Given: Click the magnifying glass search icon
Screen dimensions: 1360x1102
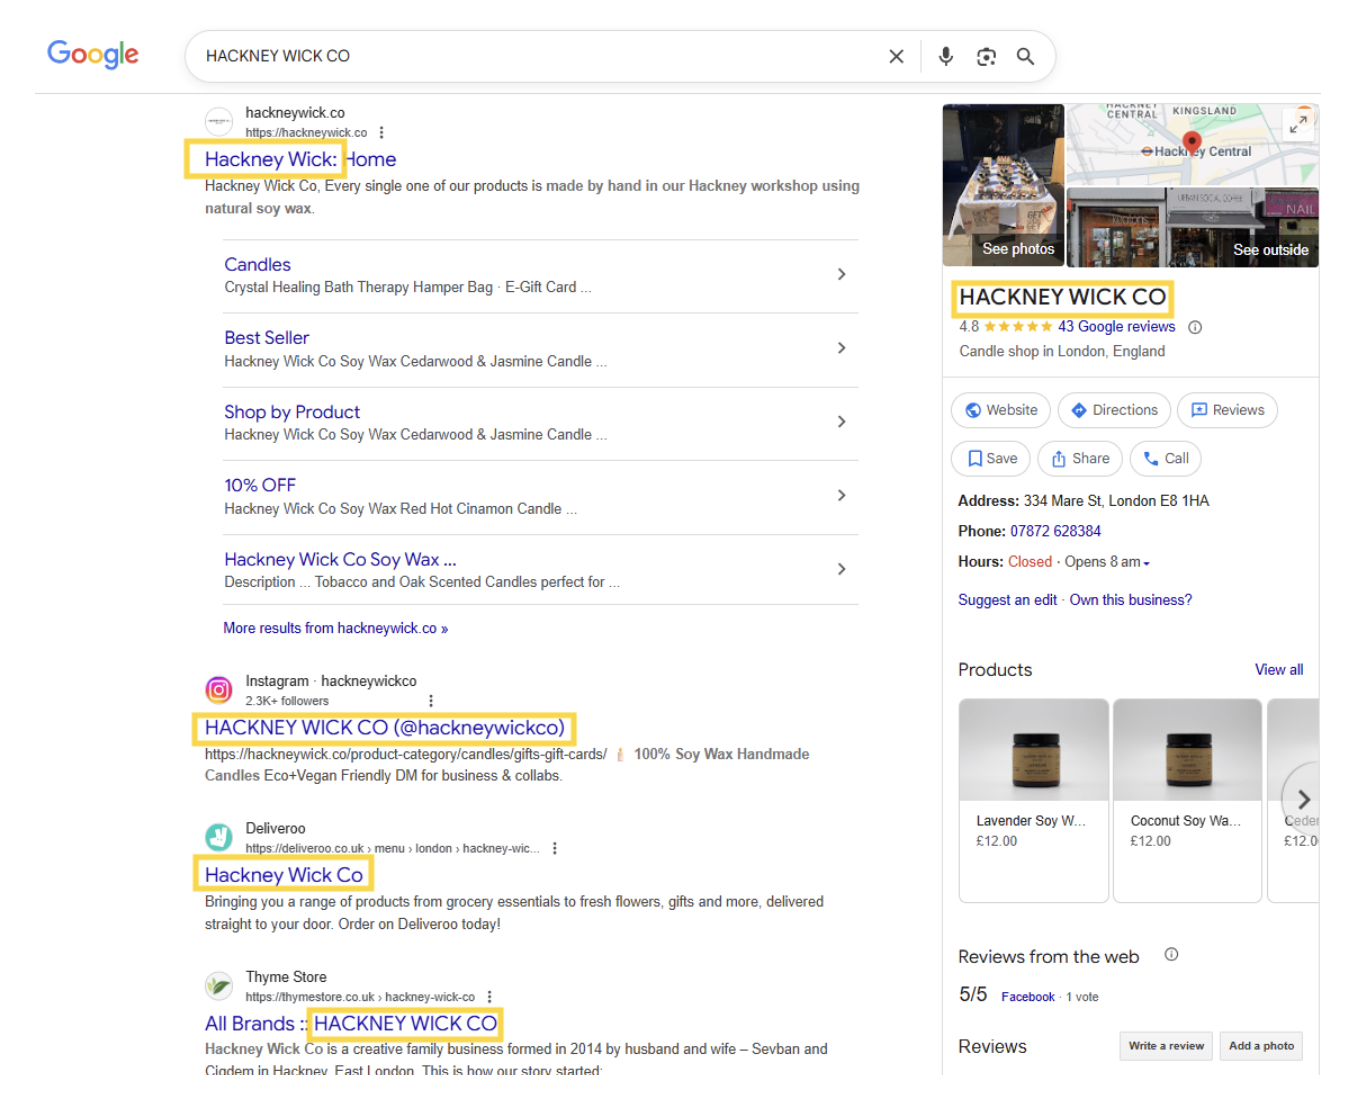Looking at the screenshot, I should 1025,57.
